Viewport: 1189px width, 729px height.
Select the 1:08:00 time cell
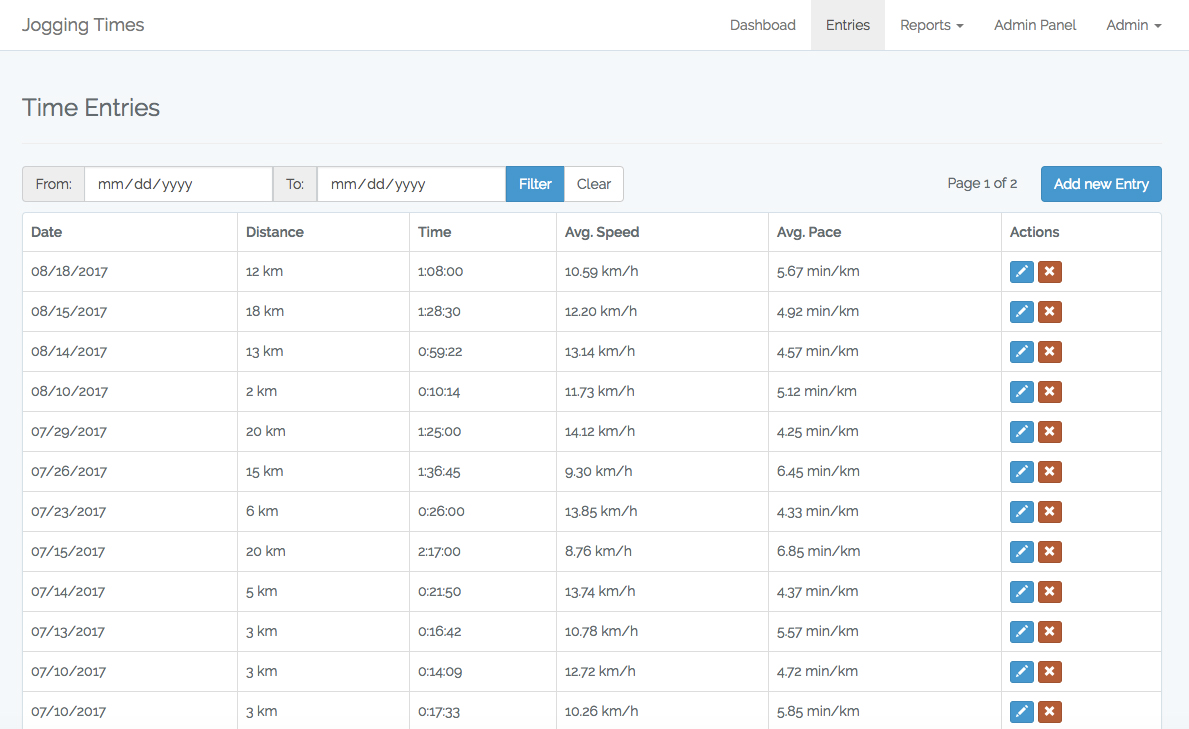point(483,272)
